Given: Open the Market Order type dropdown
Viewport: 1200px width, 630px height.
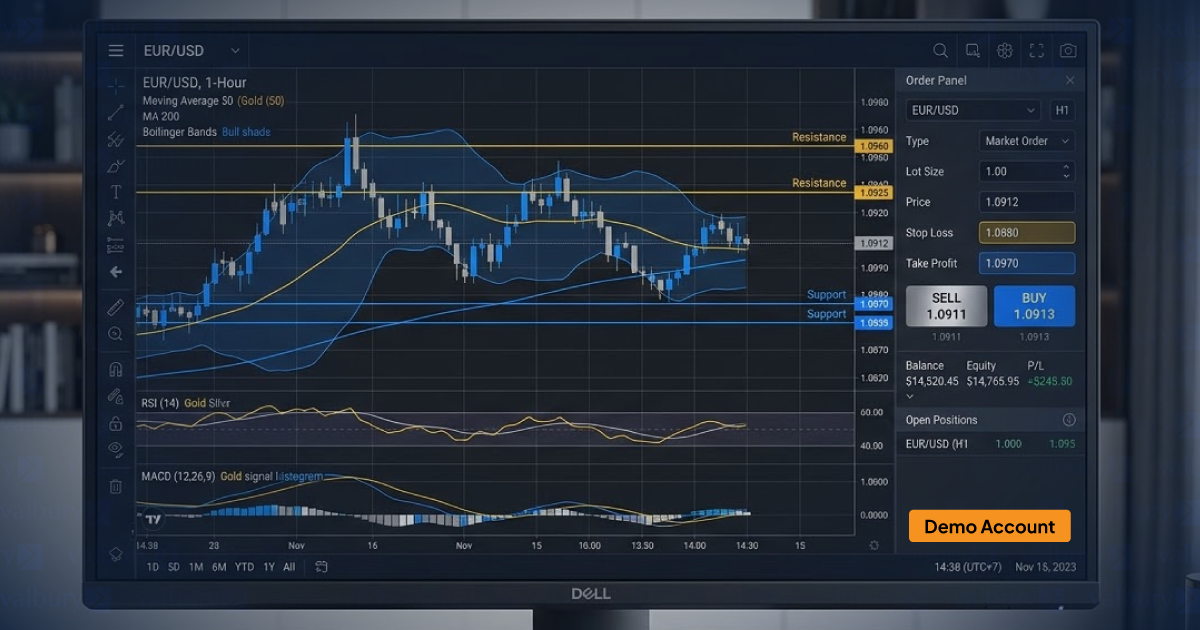Looking at the screenshot, I should (x=1026, y=141).
